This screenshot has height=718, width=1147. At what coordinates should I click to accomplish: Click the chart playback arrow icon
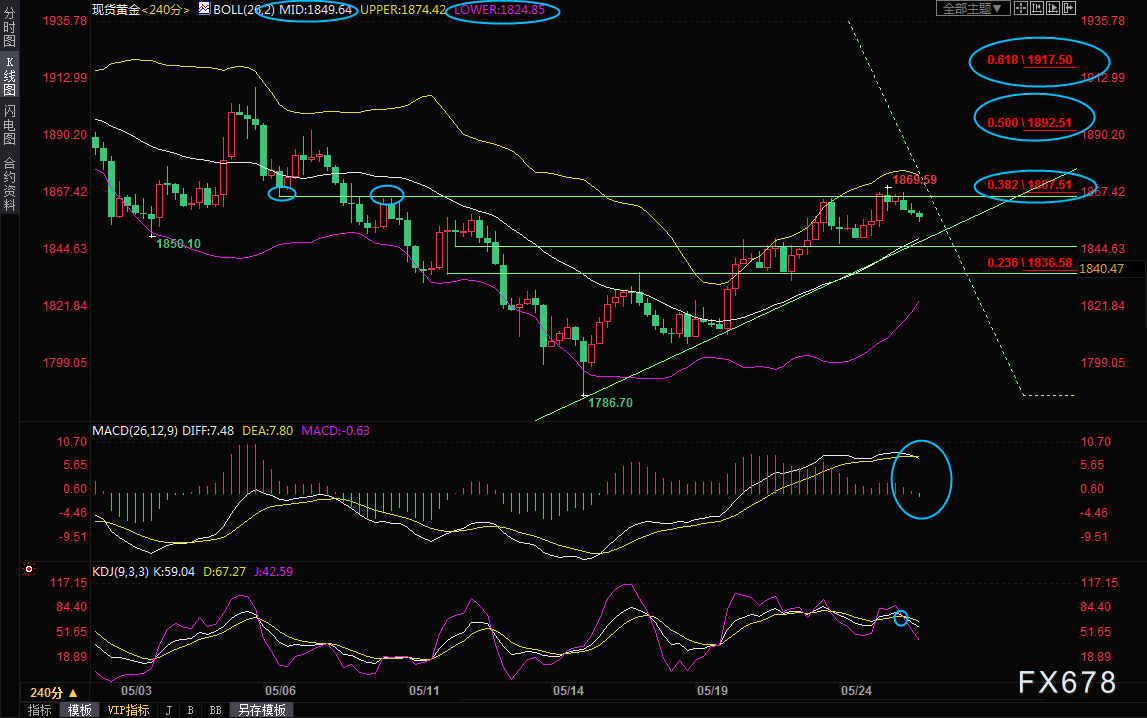tap(1053, 8)
